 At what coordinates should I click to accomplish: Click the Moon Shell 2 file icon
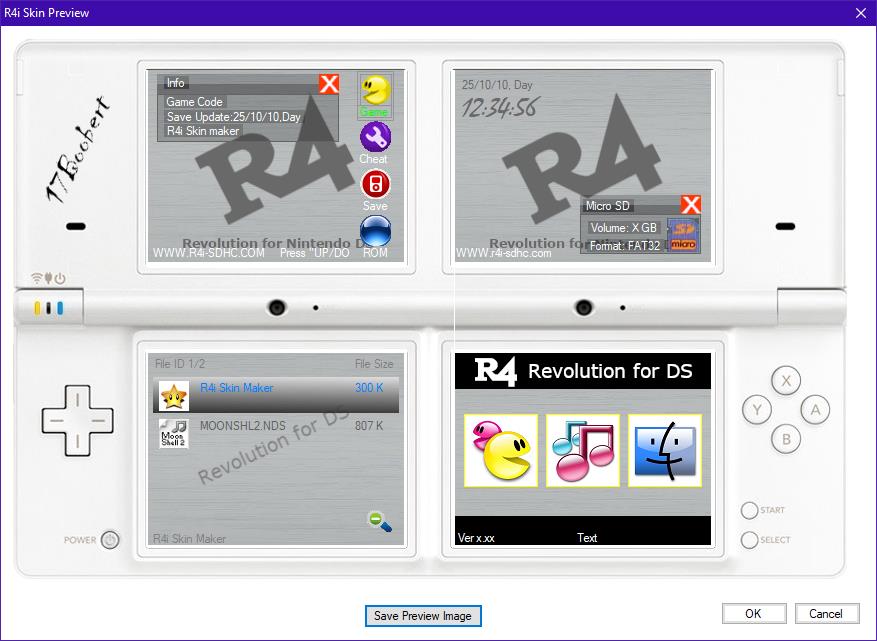pos(173,433)
